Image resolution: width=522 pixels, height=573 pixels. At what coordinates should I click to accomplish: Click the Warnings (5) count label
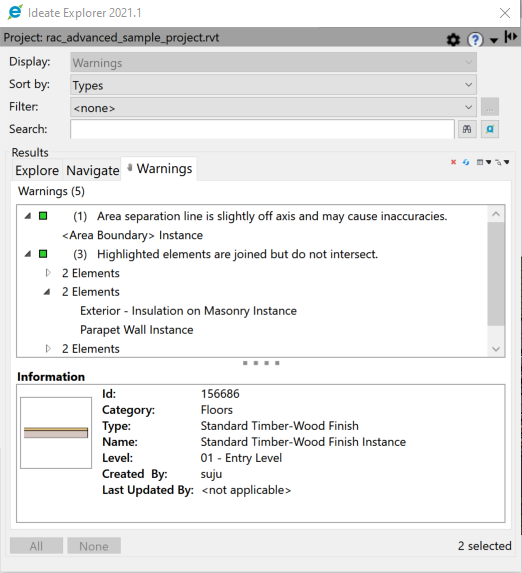[51, 191]
